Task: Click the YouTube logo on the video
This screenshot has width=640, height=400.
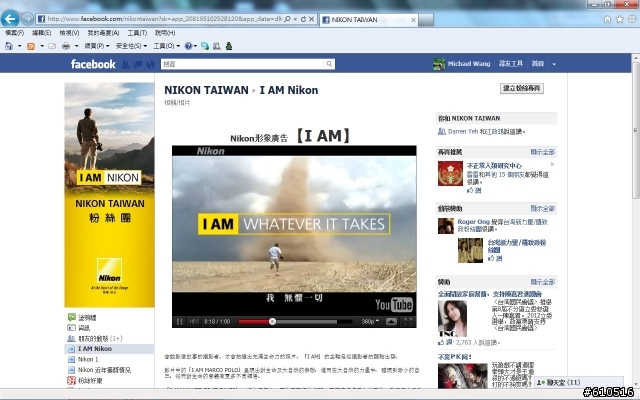Action: click(x=394, y=304)
